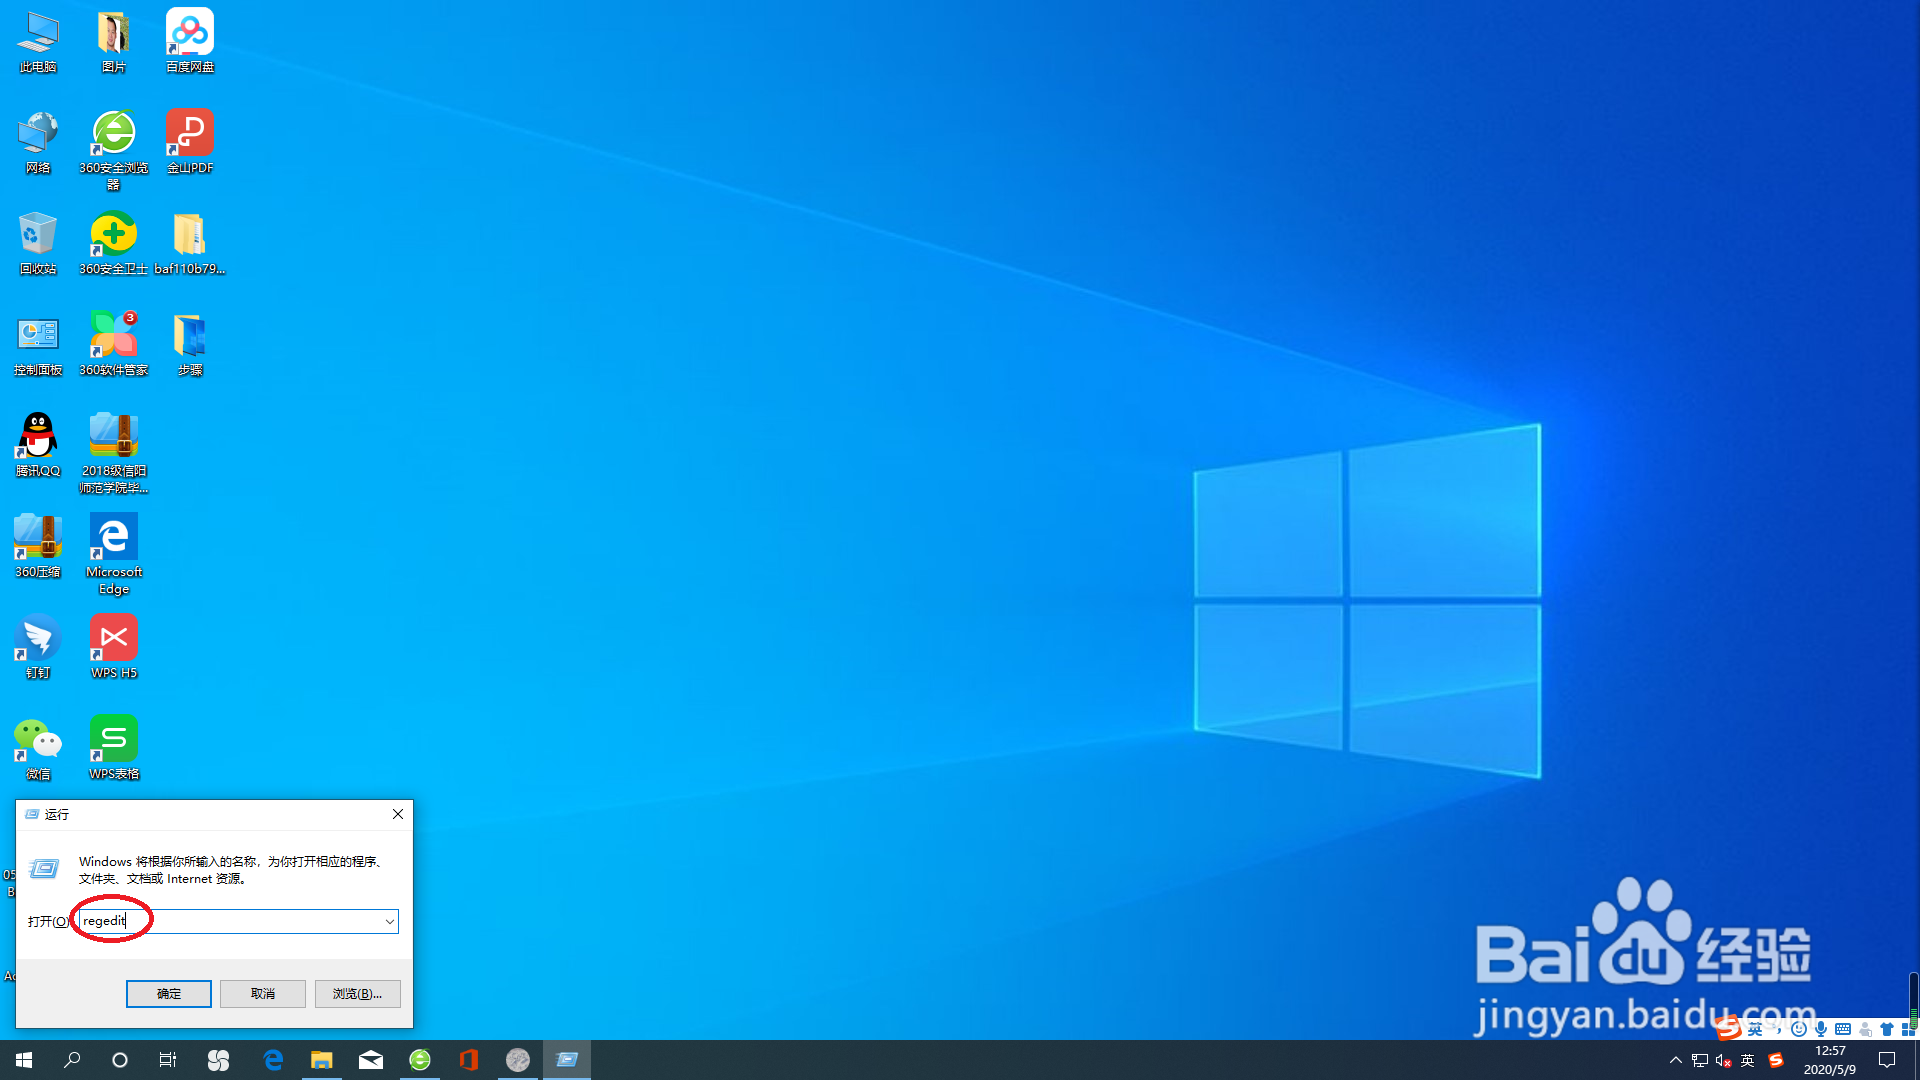Open network status tray icon
The image size is (1920, 1080).
pos(1700,1060)
